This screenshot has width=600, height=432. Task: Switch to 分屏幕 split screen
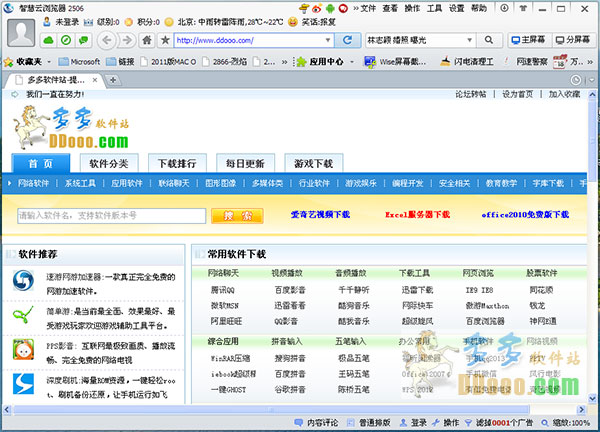click(573, 40)
